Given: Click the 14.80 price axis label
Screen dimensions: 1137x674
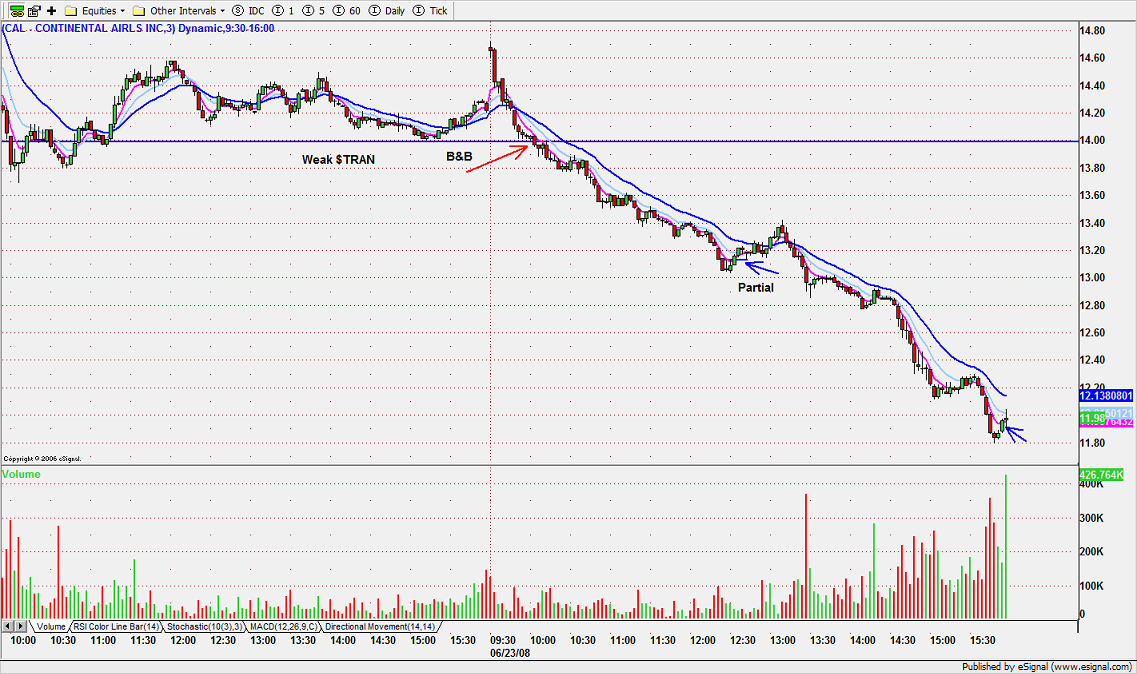Looking at the screenshot, I should pos(1092,30).
